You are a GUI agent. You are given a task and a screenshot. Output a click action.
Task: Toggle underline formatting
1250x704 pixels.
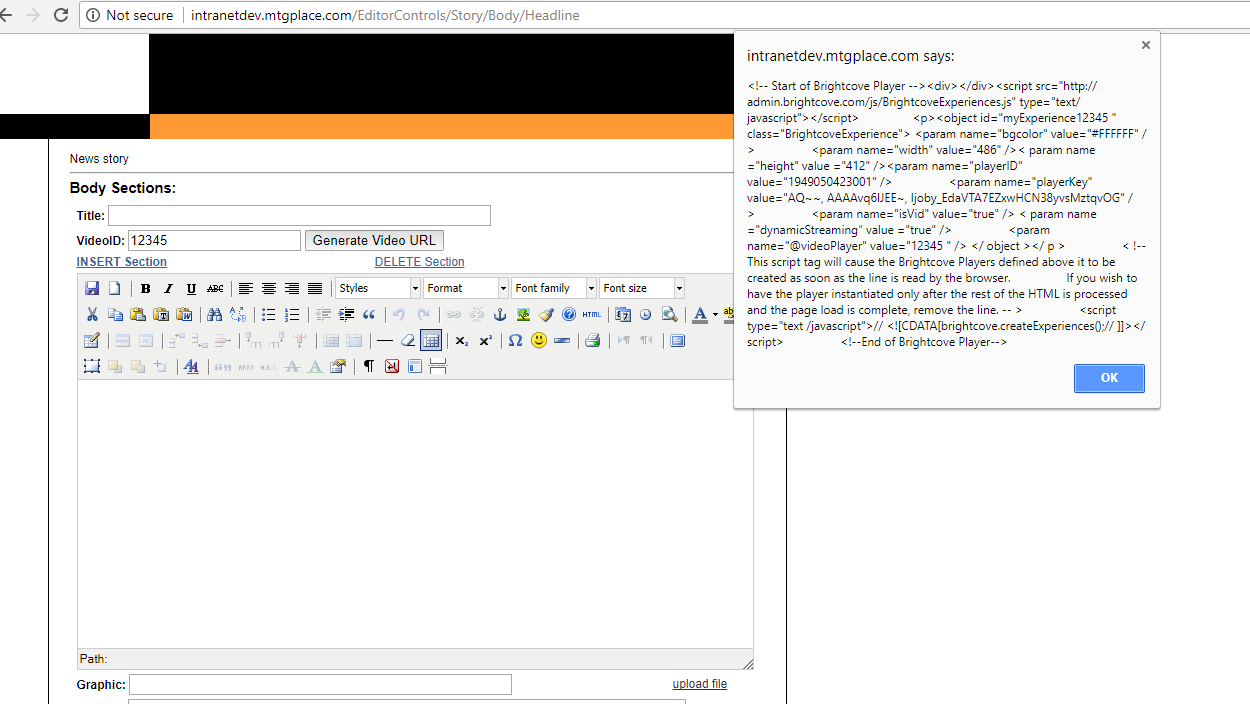pyautogui.click(x=192, y=288)
